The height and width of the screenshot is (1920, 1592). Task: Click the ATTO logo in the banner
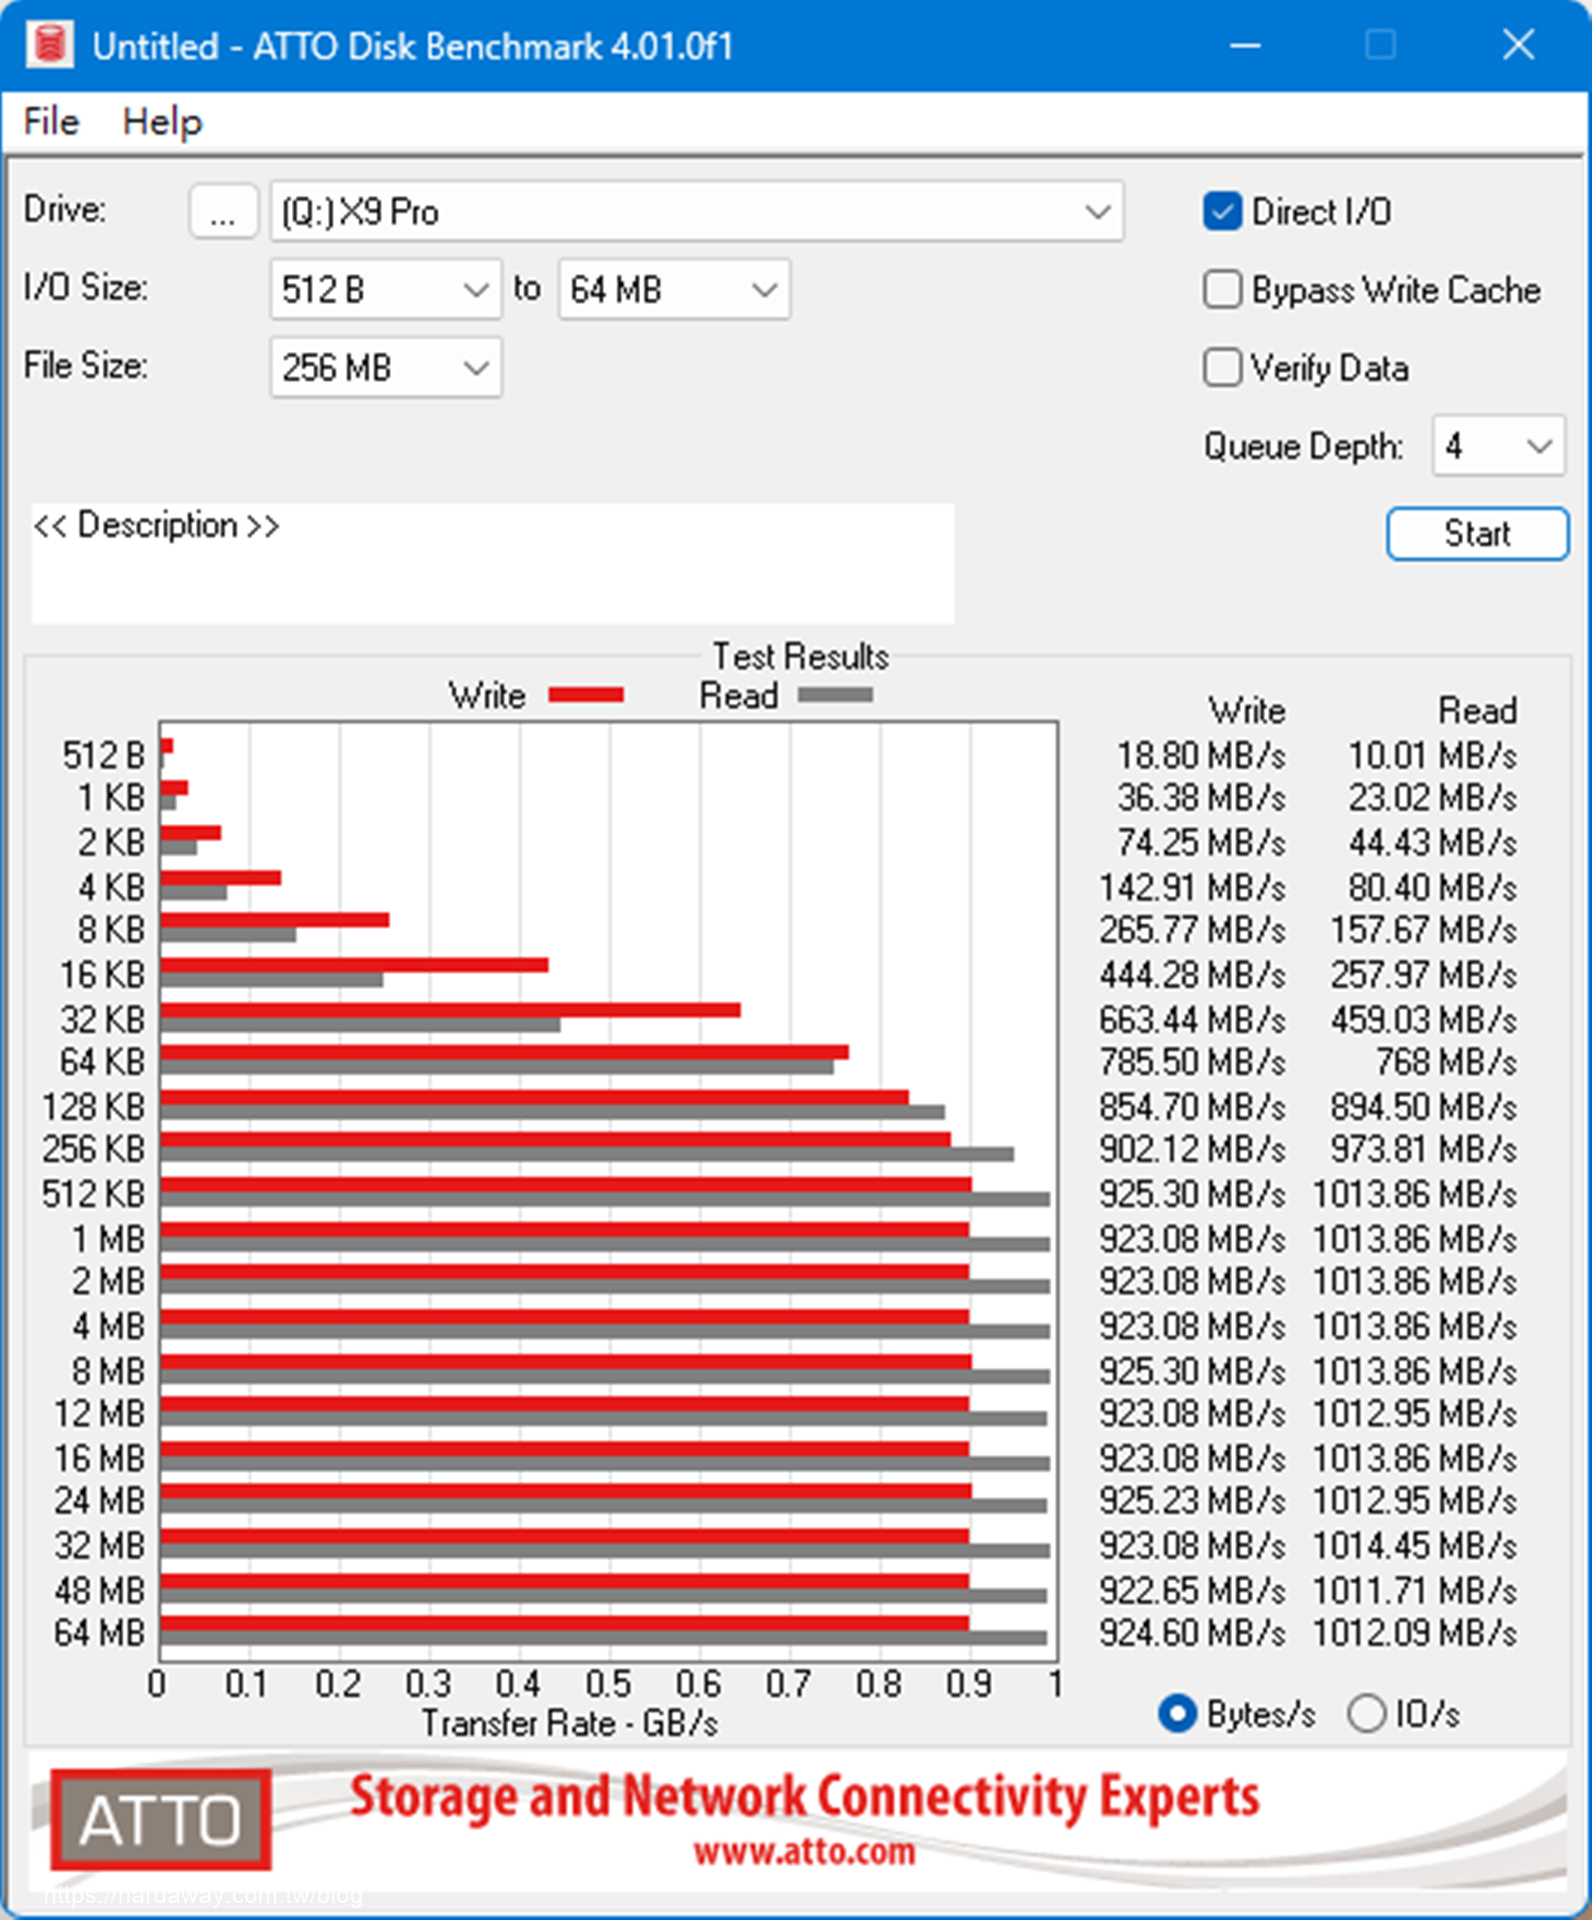(x=161, y=1819)
